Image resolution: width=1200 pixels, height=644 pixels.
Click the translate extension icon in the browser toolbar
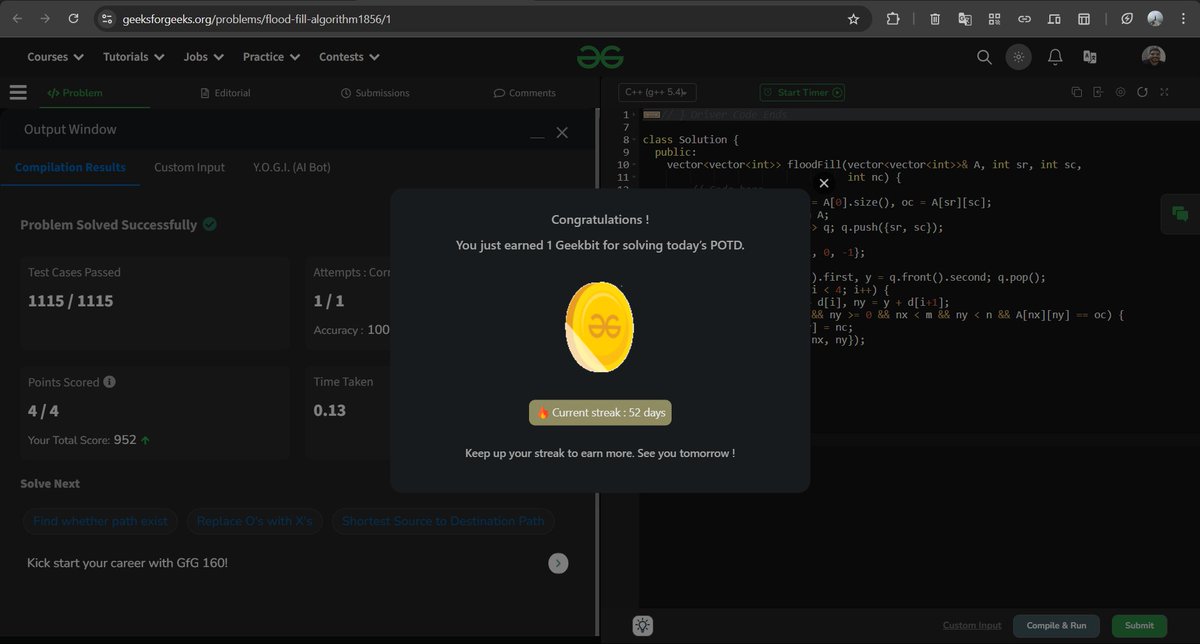pyautogui.click(x=965, y=18)
